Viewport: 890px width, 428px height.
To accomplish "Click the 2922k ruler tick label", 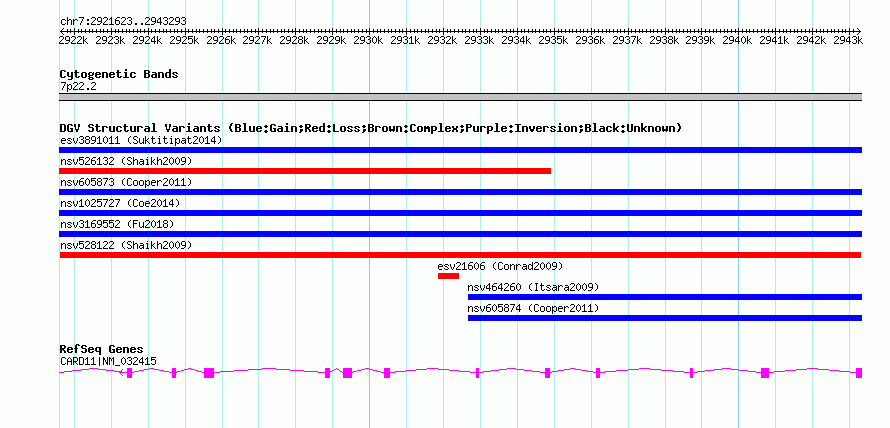I will click(74, 40).
